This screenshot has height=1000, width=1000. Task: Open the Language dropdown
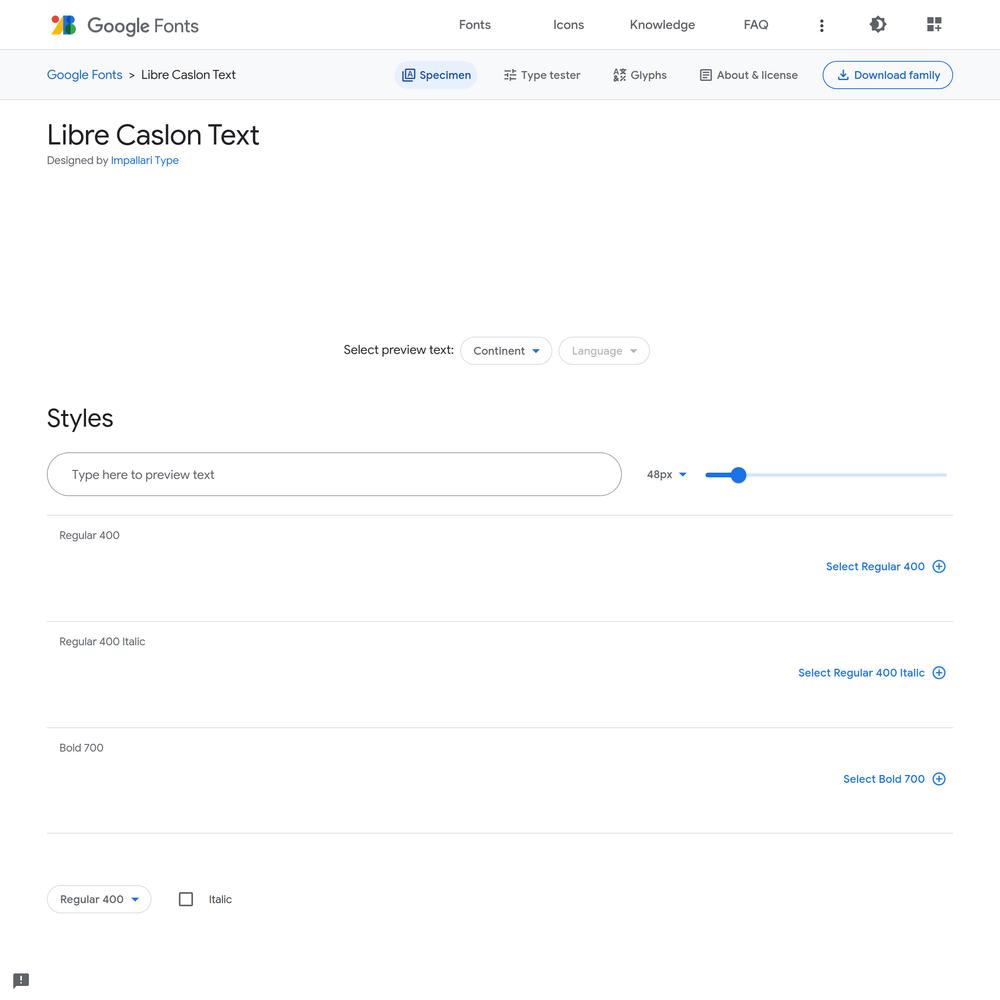coord(604,351)
